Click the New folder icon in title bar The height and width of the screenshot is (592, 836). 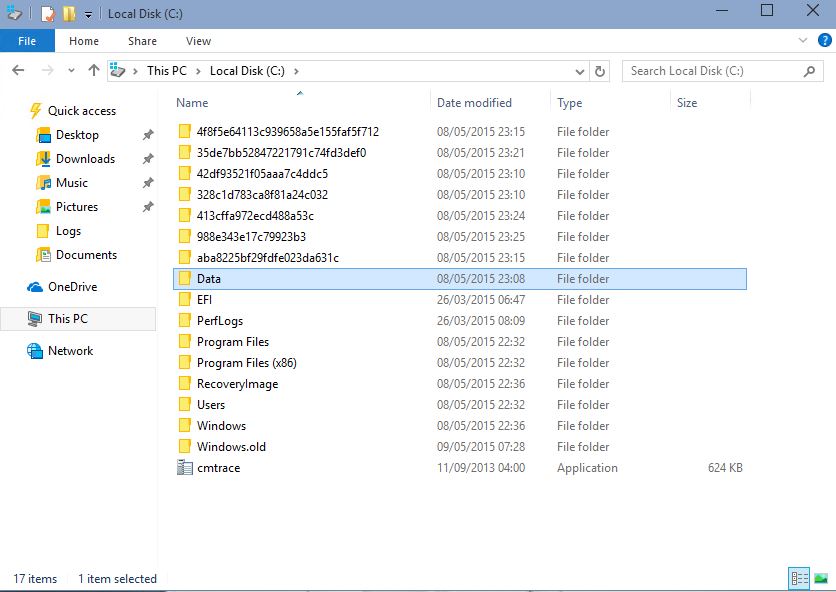coord(69,14)
